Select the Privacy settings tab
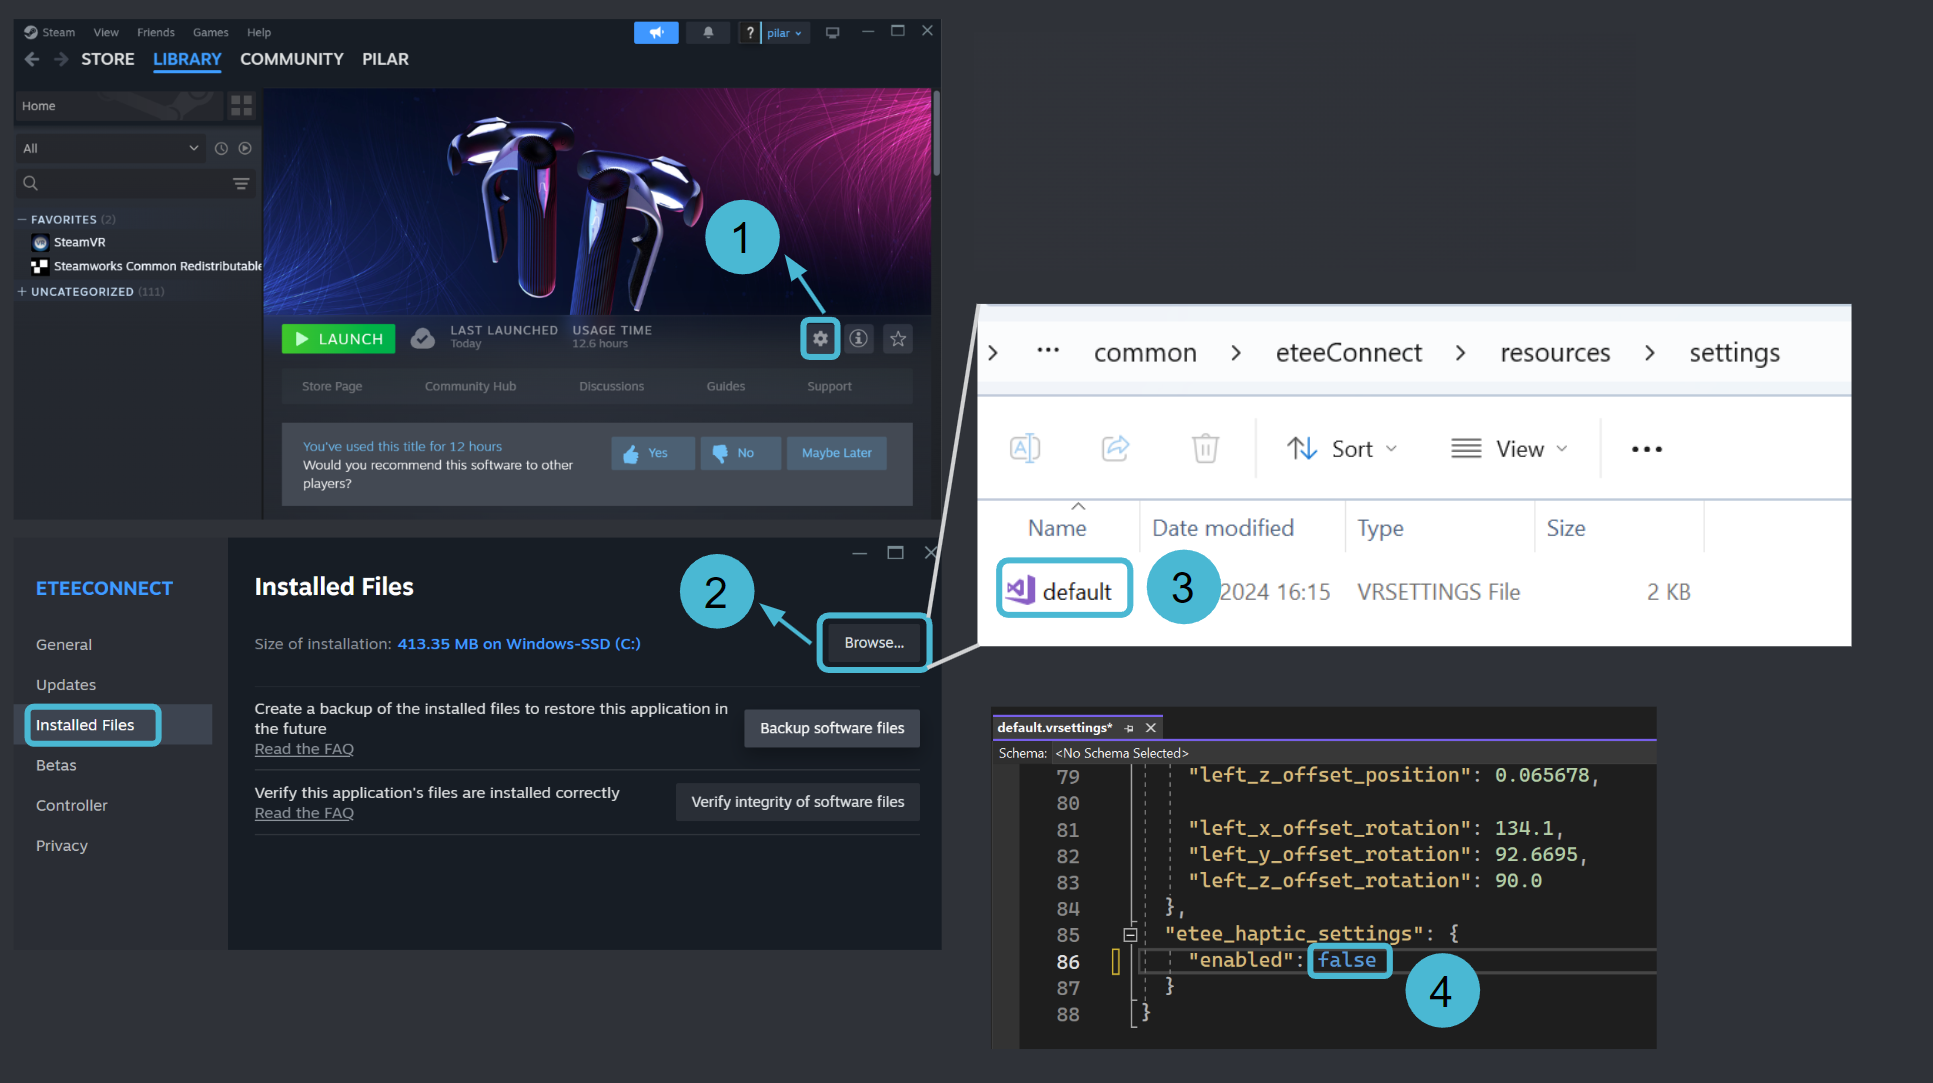 click(62, 845)
